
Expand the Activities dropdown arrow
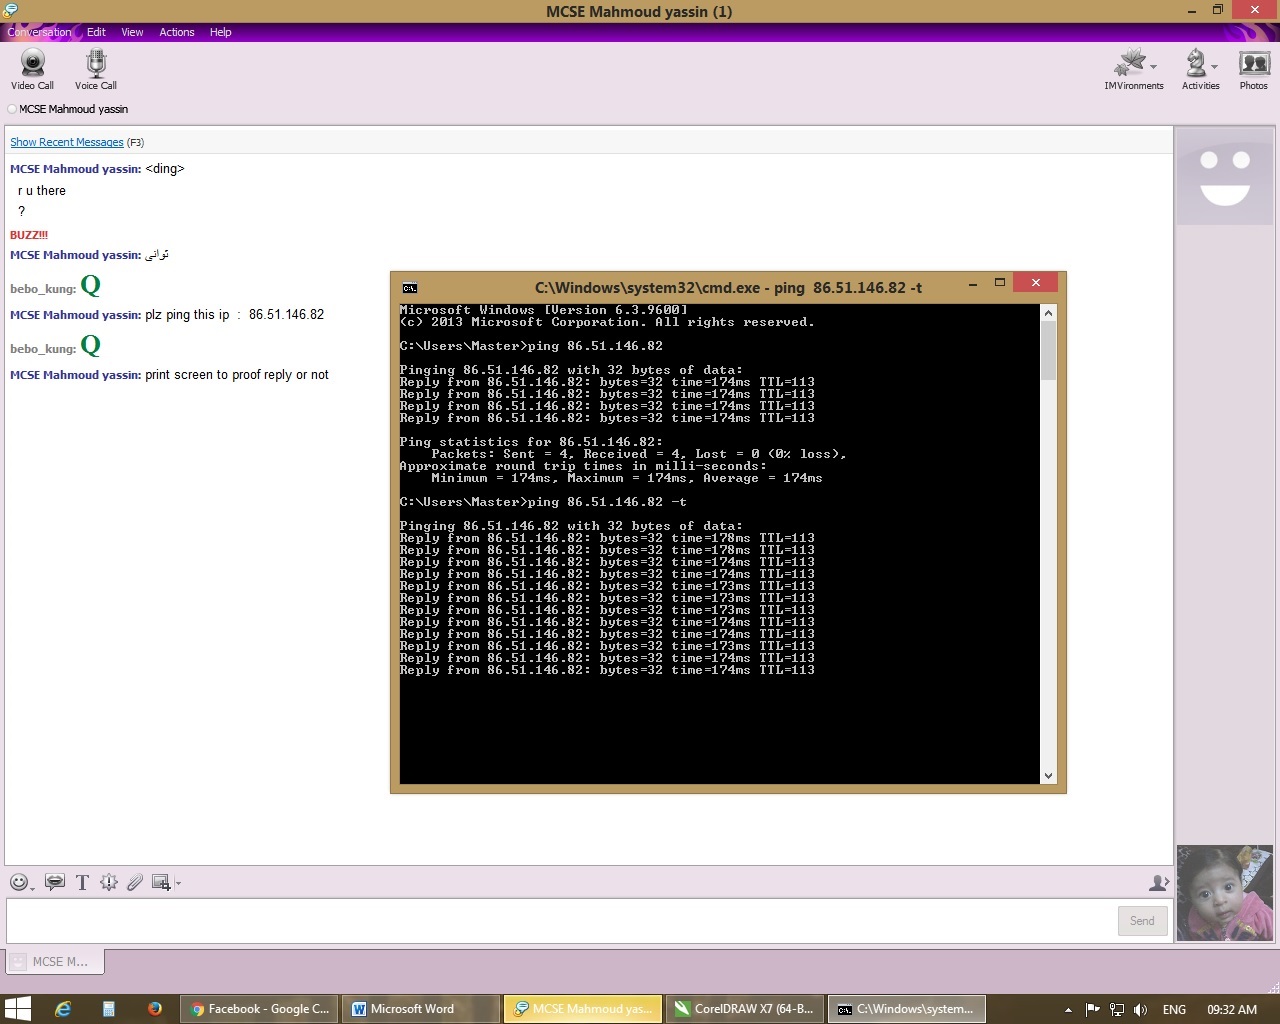(x=1215, y=67)
